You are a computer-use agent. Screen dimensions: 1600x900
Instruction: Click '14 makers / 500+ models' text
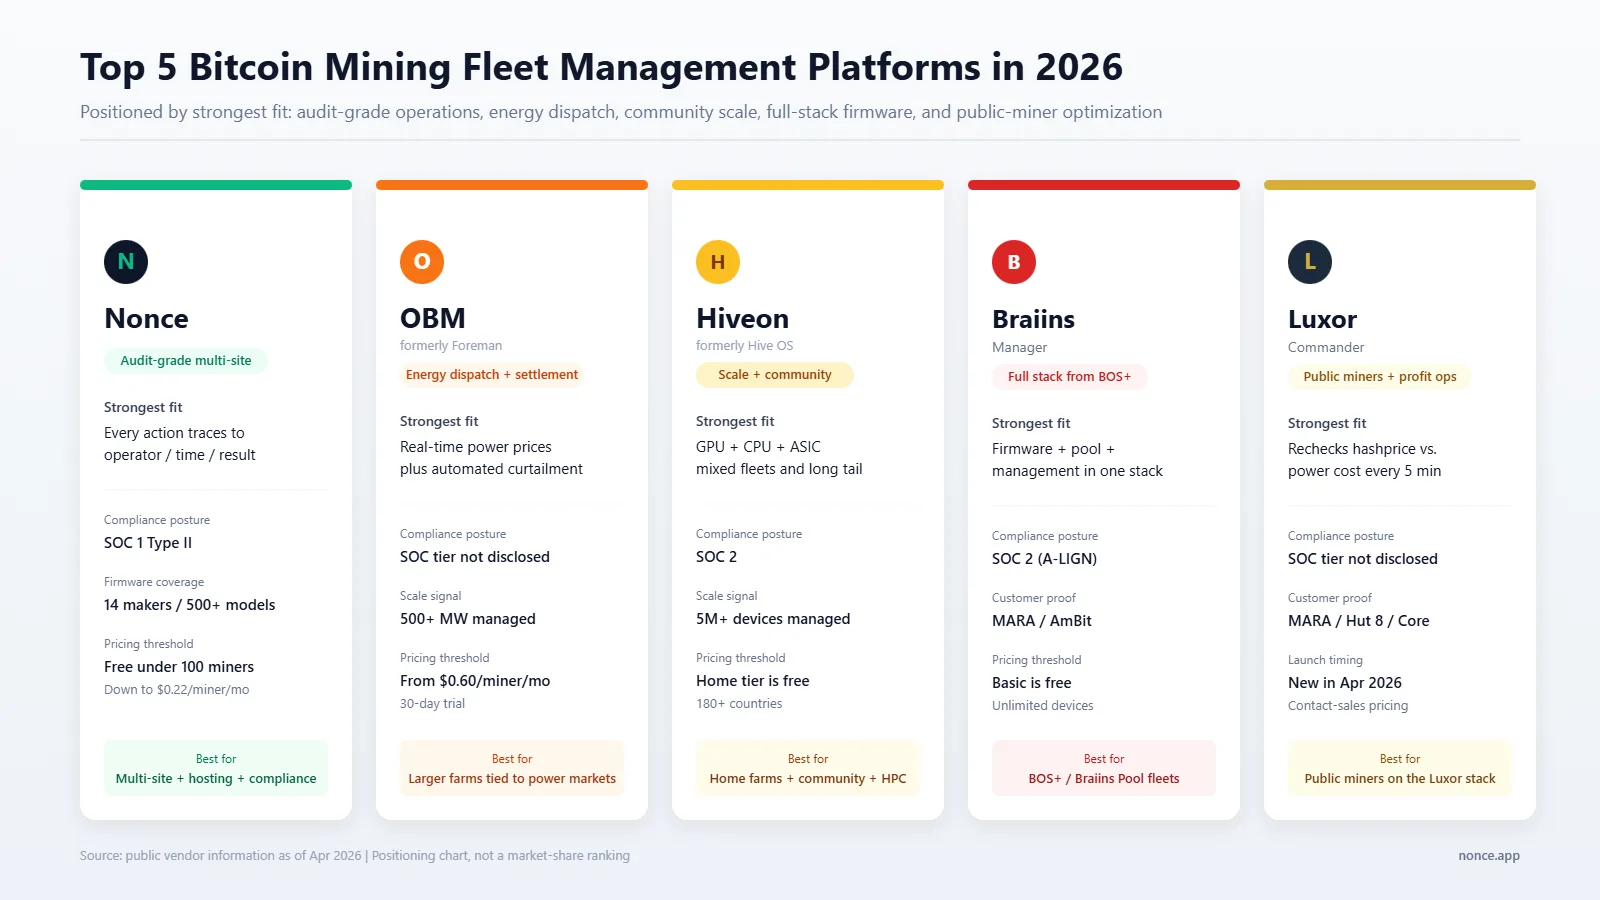[189, 605]
